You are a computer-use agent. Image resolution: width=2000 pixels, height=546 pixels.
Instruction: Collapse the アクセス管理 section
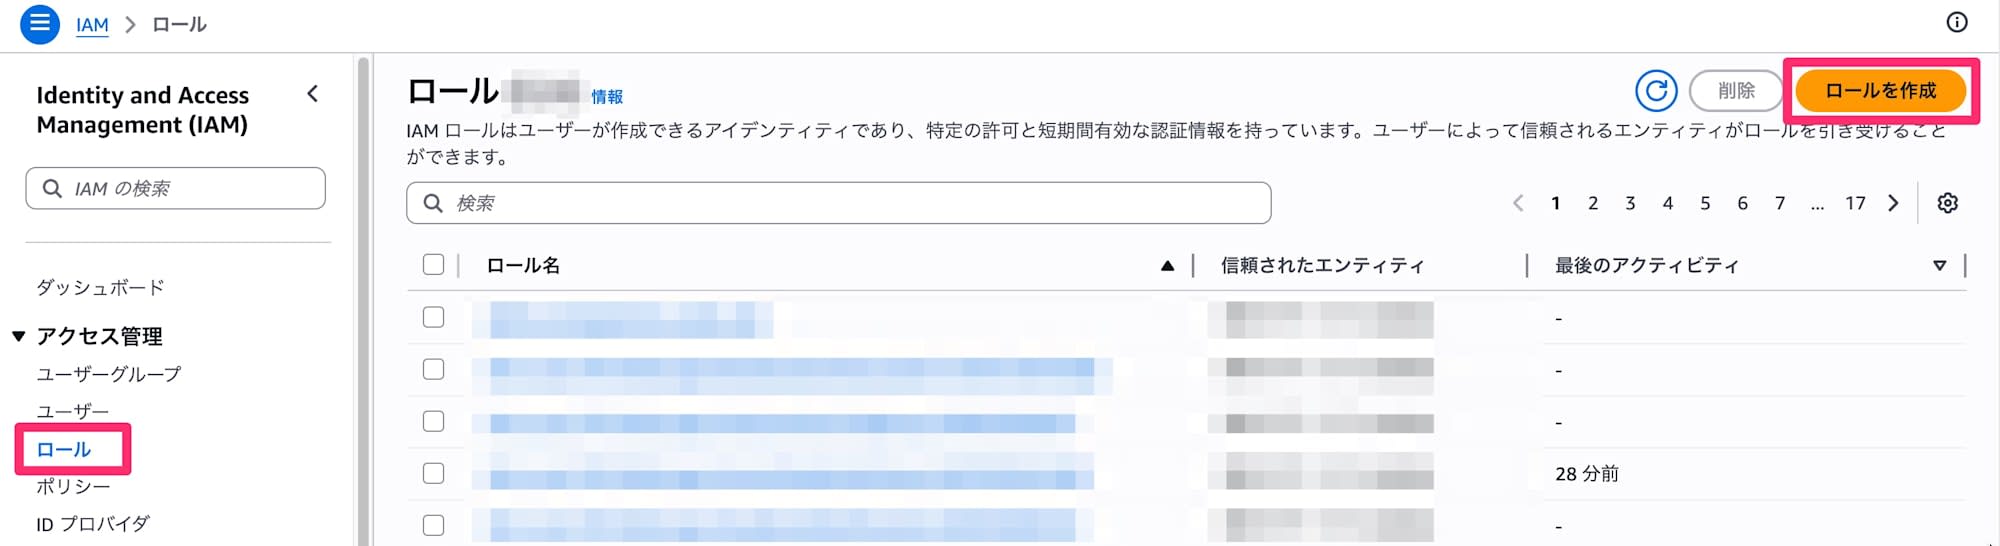pyautogui.click(x=19, y=337)
